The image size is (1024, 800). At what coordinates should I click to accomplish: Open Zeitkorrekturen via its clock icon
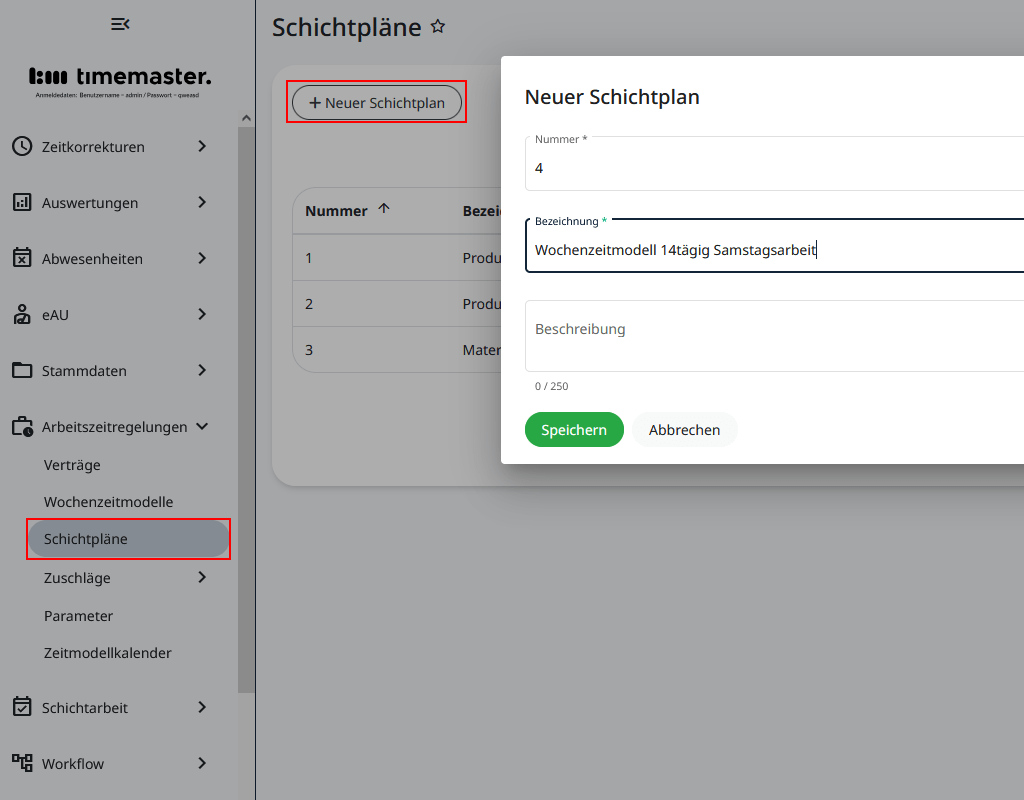pyautogui.click(x=22, y=146)
